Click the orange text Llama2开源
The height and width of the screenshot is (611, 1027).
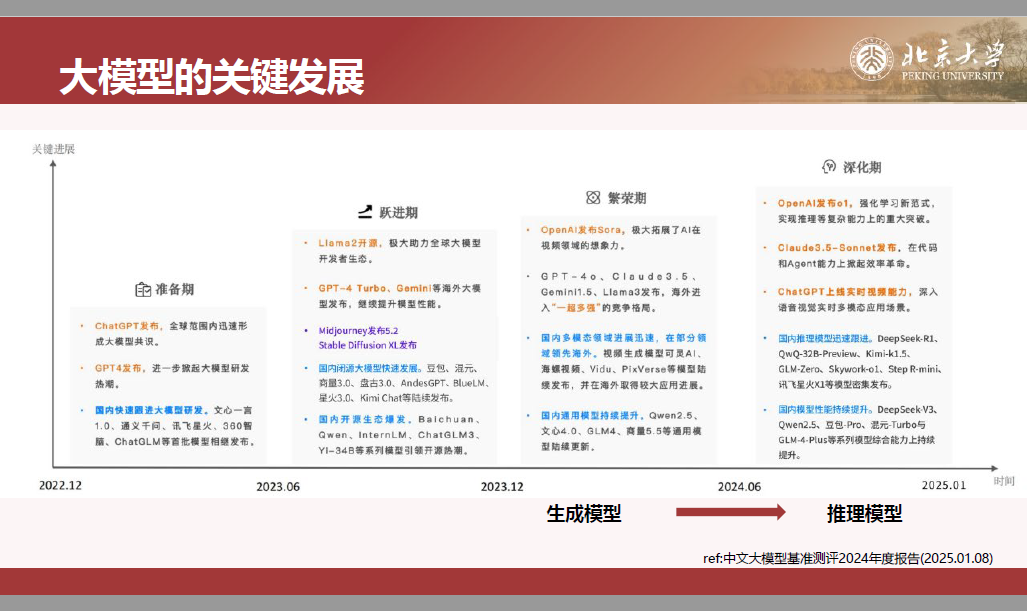click(350, 243)
